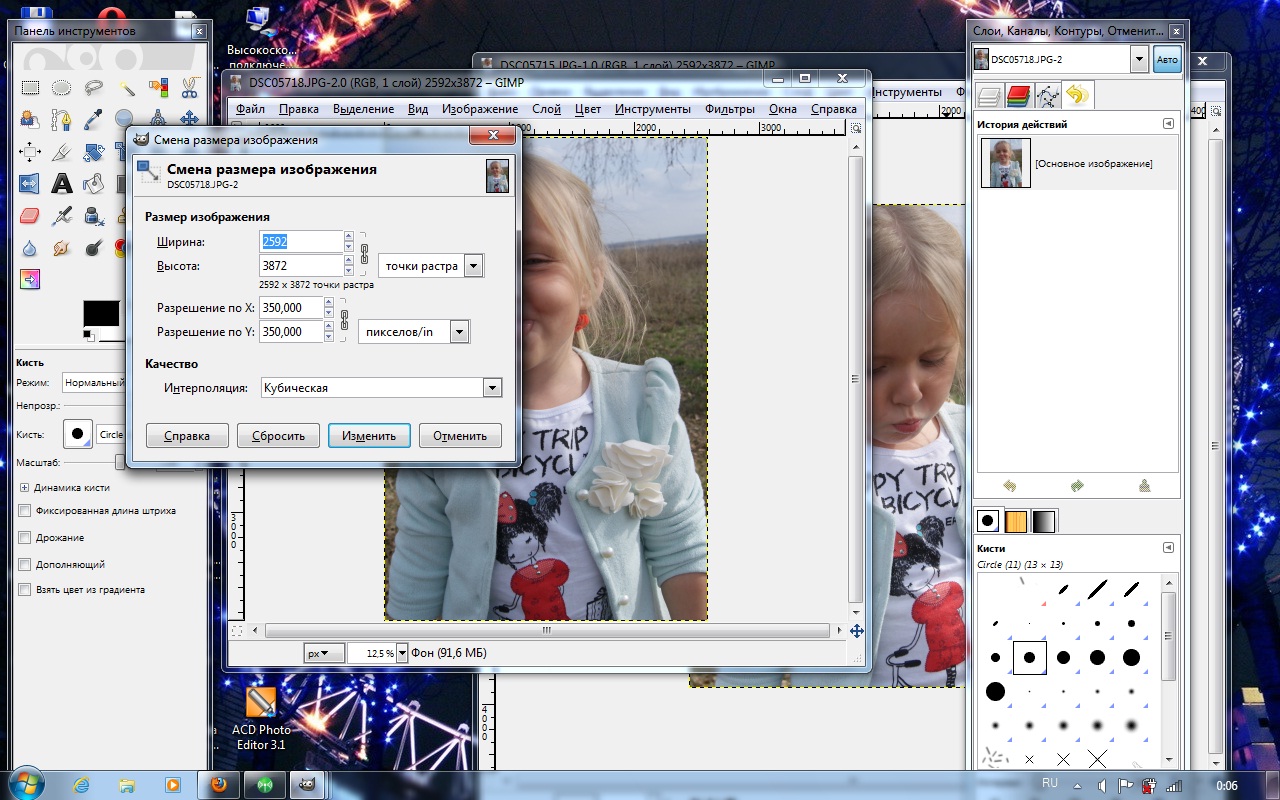Viewport: 1280px width, 800px height.
Task: Switch to Paths tab in dock
Action: click(x=1048, y=96)
